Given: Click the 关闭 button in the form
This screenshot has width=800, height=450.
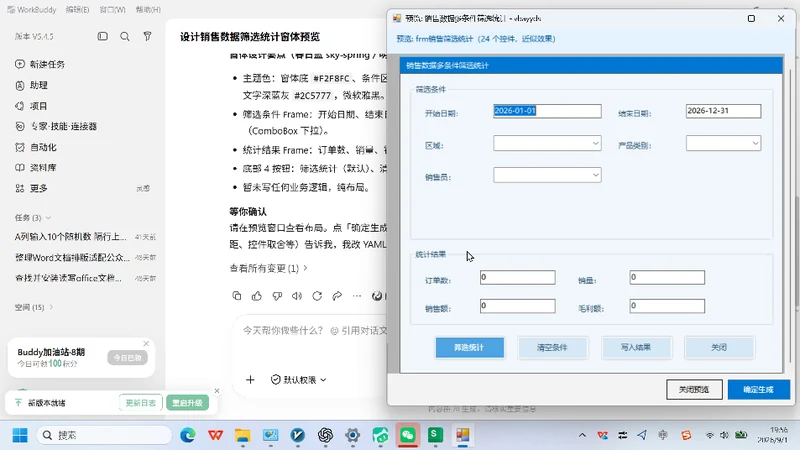Looking at the screenshot, I should [x=719, y=347].
